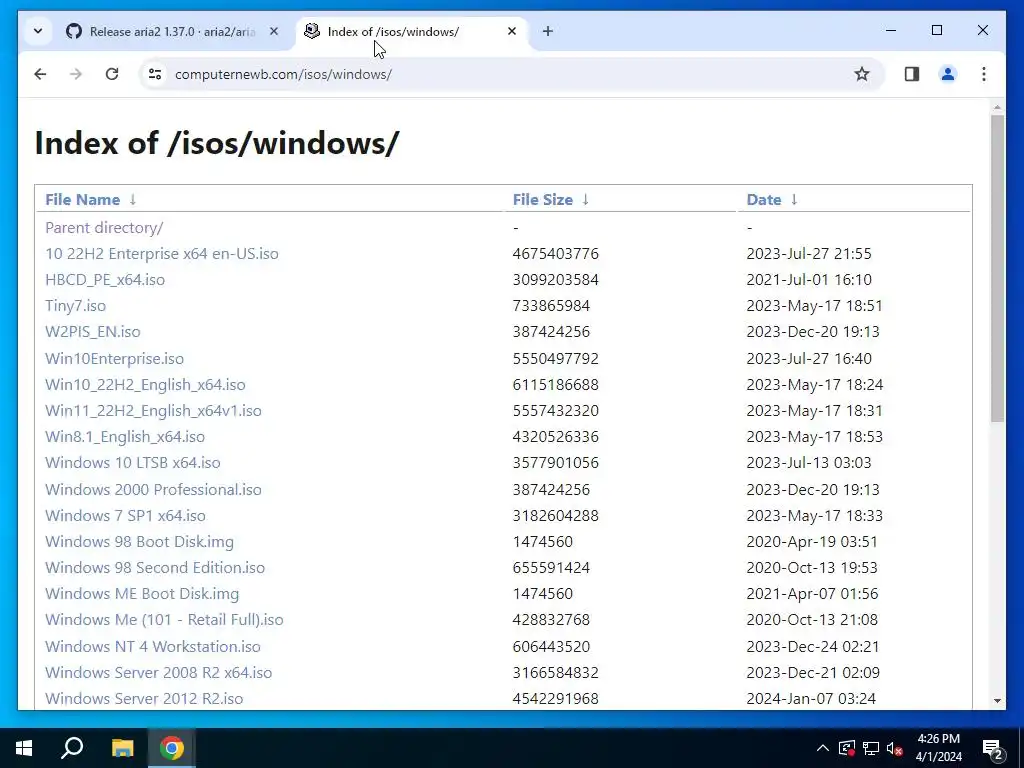Click Windows Server 2012 R2.iso
Screen dimensions: 1024x768
point(144,699)
